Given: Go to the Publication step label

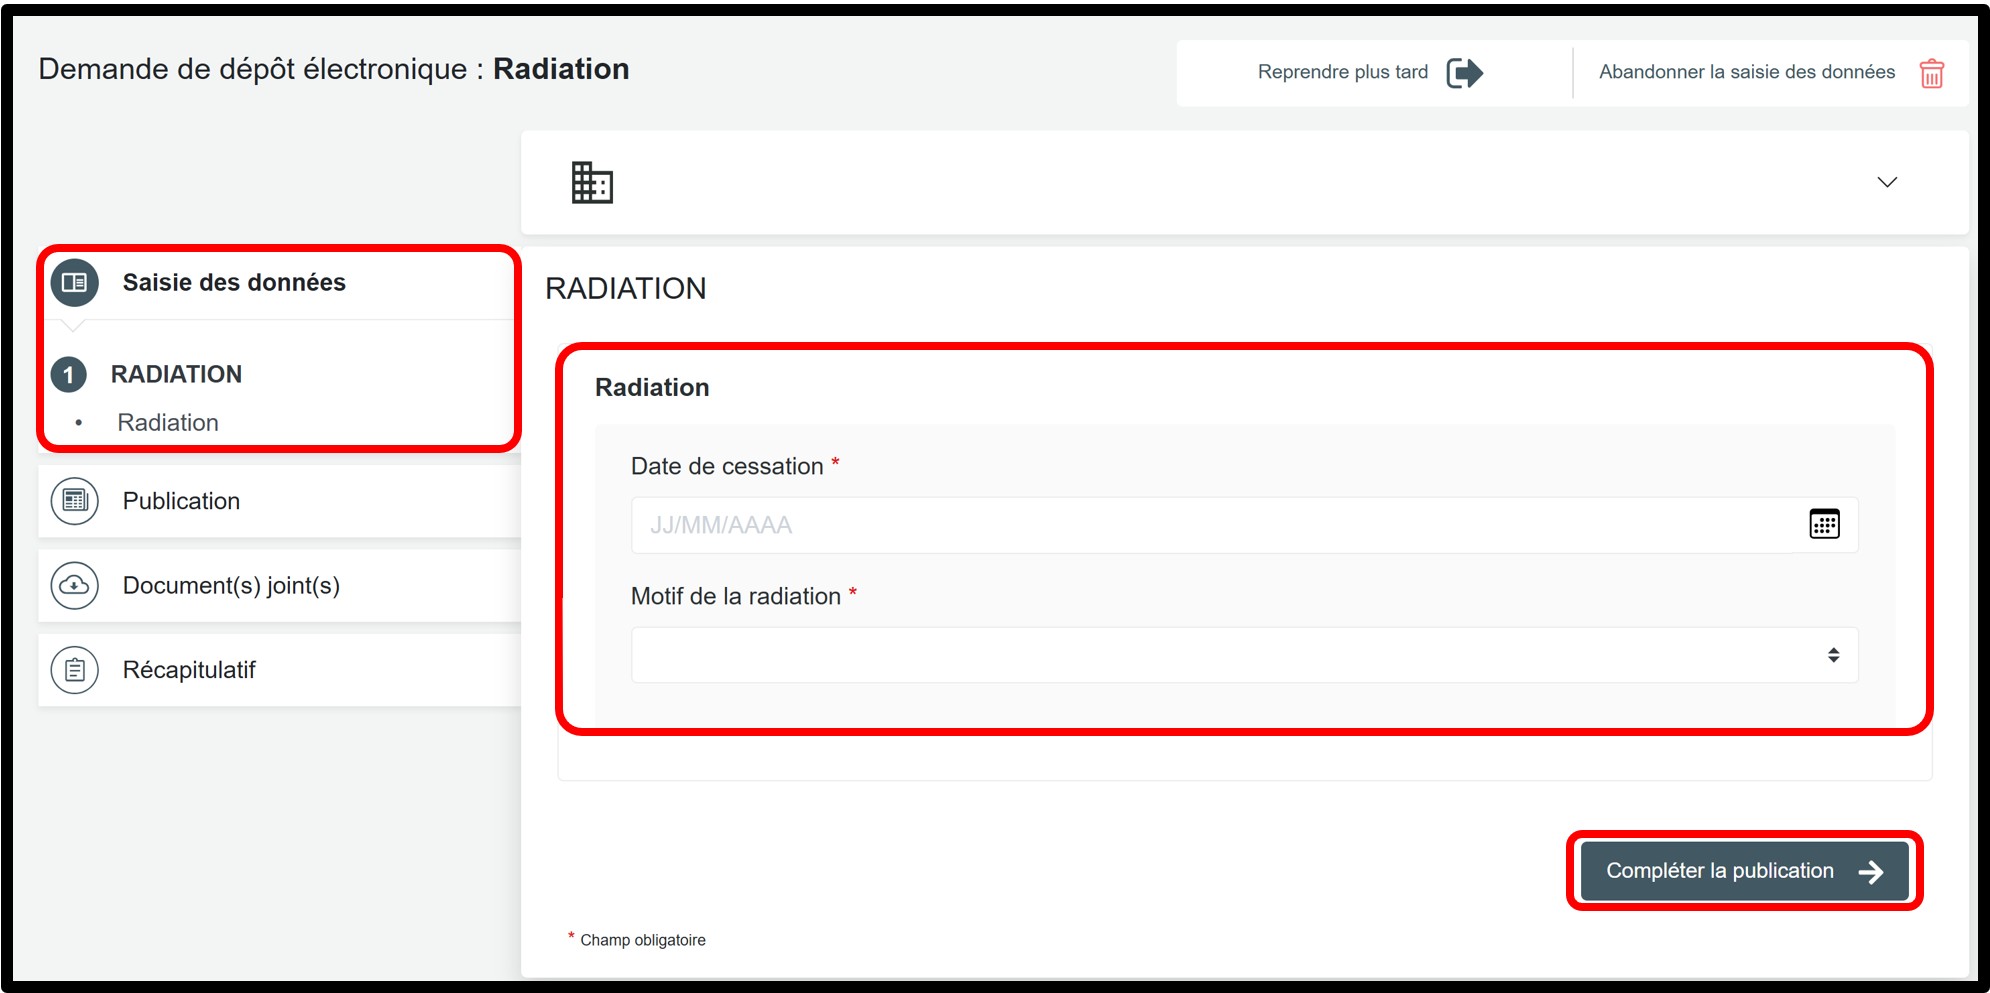Looking at the screenshot, I should pyautogui.click(x=181, y=501).
